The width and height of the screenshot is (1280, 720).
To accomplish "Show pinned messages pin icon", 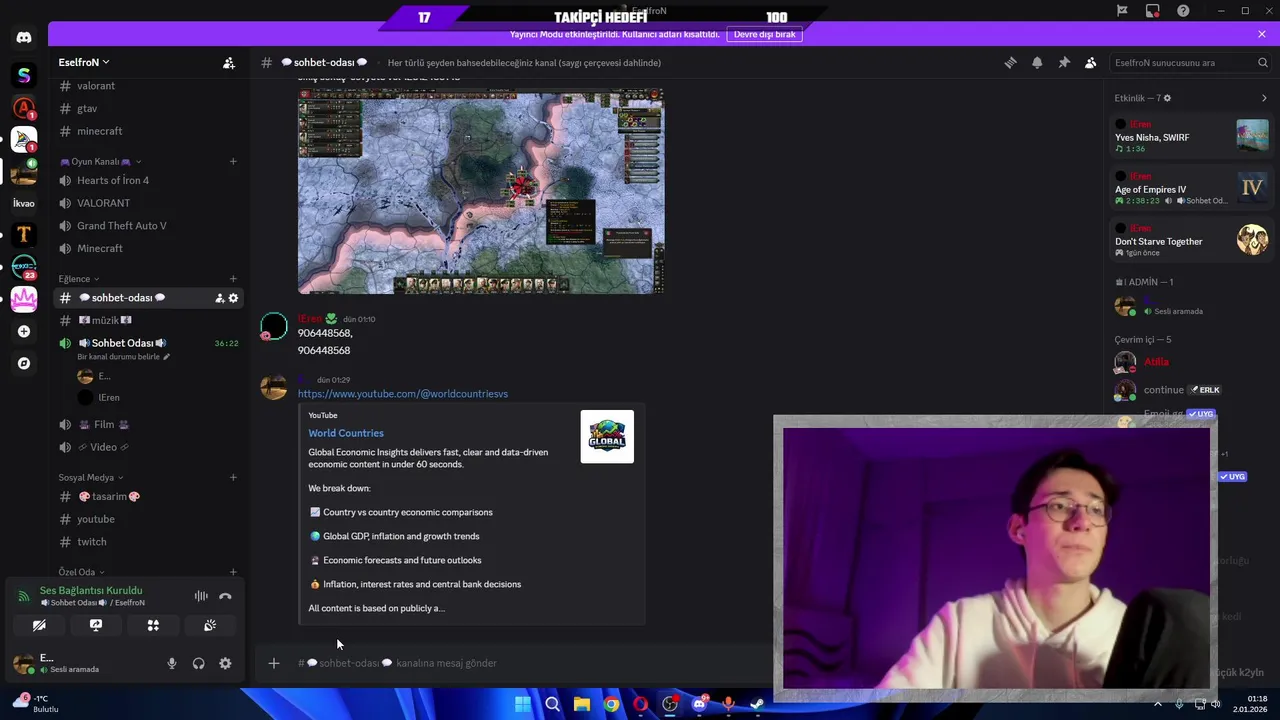I will [x=1064, y=62].
